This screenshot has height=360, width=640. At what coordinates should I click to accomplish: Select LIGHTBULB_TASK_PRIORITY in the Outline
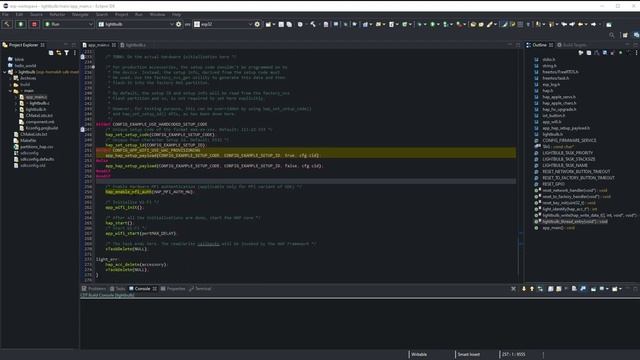tap(567, 153)
